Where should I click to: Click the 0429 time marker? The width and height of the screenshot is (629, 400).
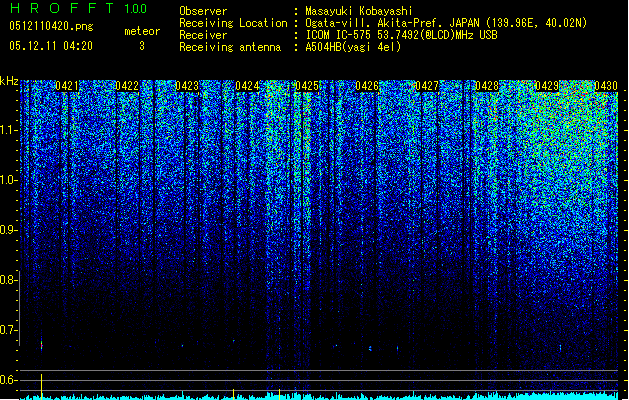click(x=547, y=86)
